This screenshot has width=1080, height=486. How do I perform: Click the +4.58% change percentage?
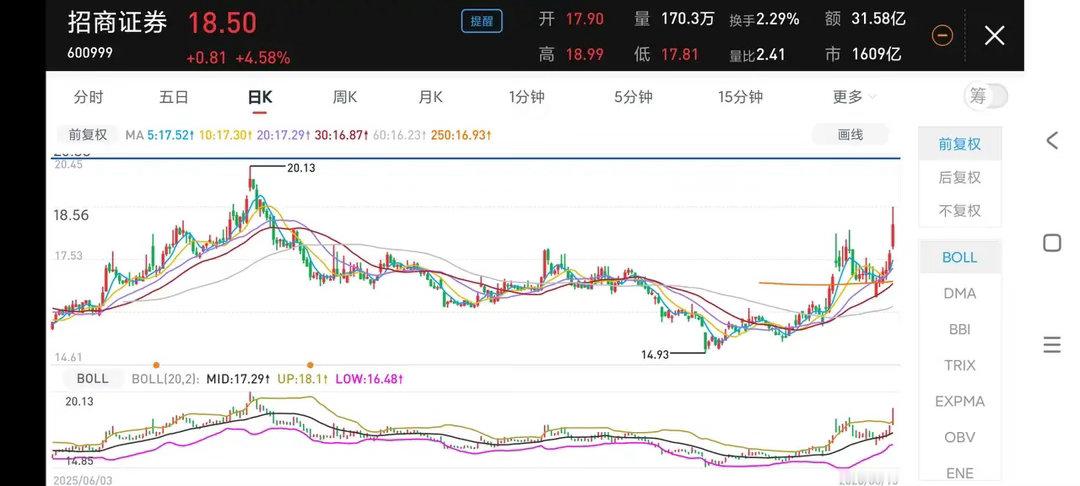click(x=262, y=58)
